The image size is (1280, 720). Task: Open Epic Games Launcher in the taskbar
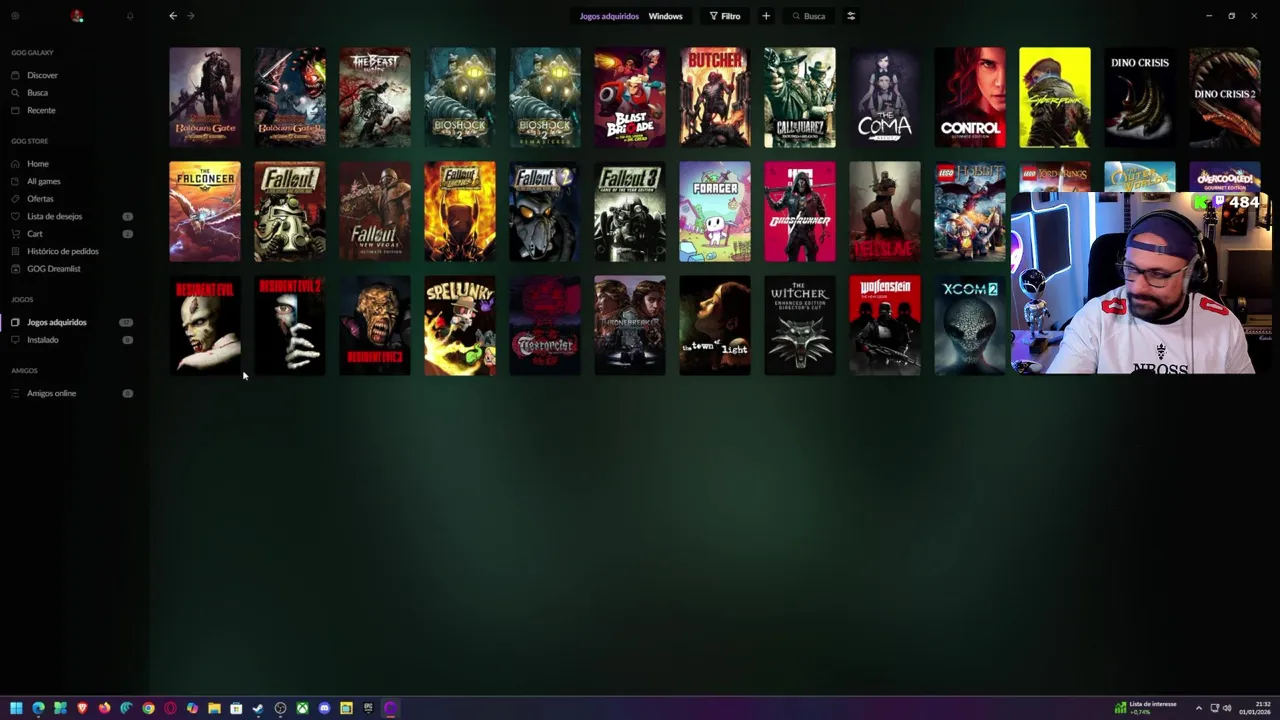coord(368,708)
